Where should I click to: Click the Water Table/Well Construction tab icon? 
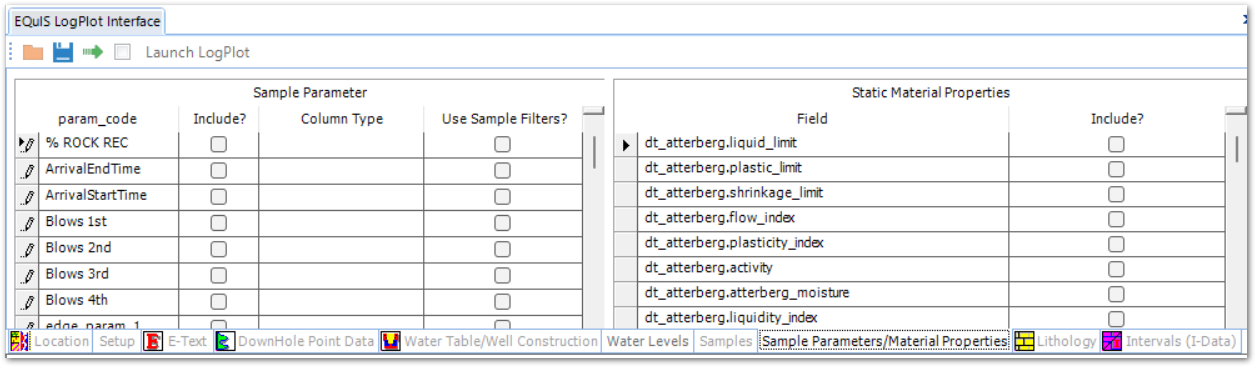(391, 342)
